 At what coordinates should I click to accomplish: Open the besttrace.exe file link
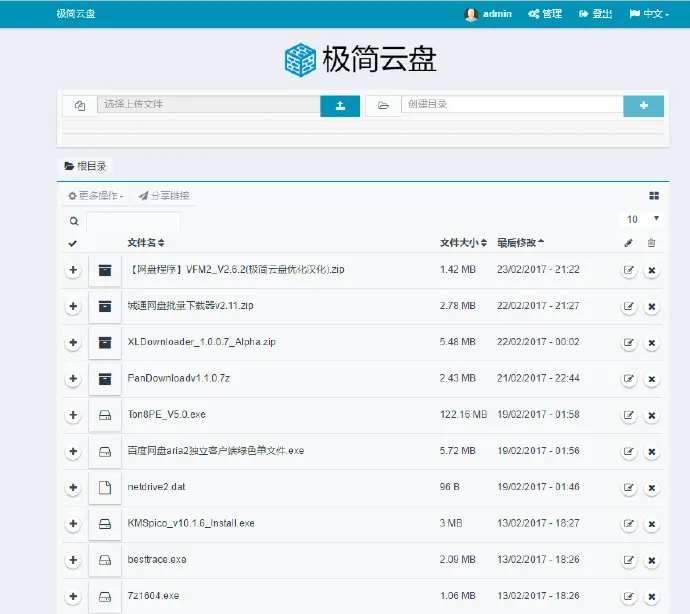click(157, 559)
